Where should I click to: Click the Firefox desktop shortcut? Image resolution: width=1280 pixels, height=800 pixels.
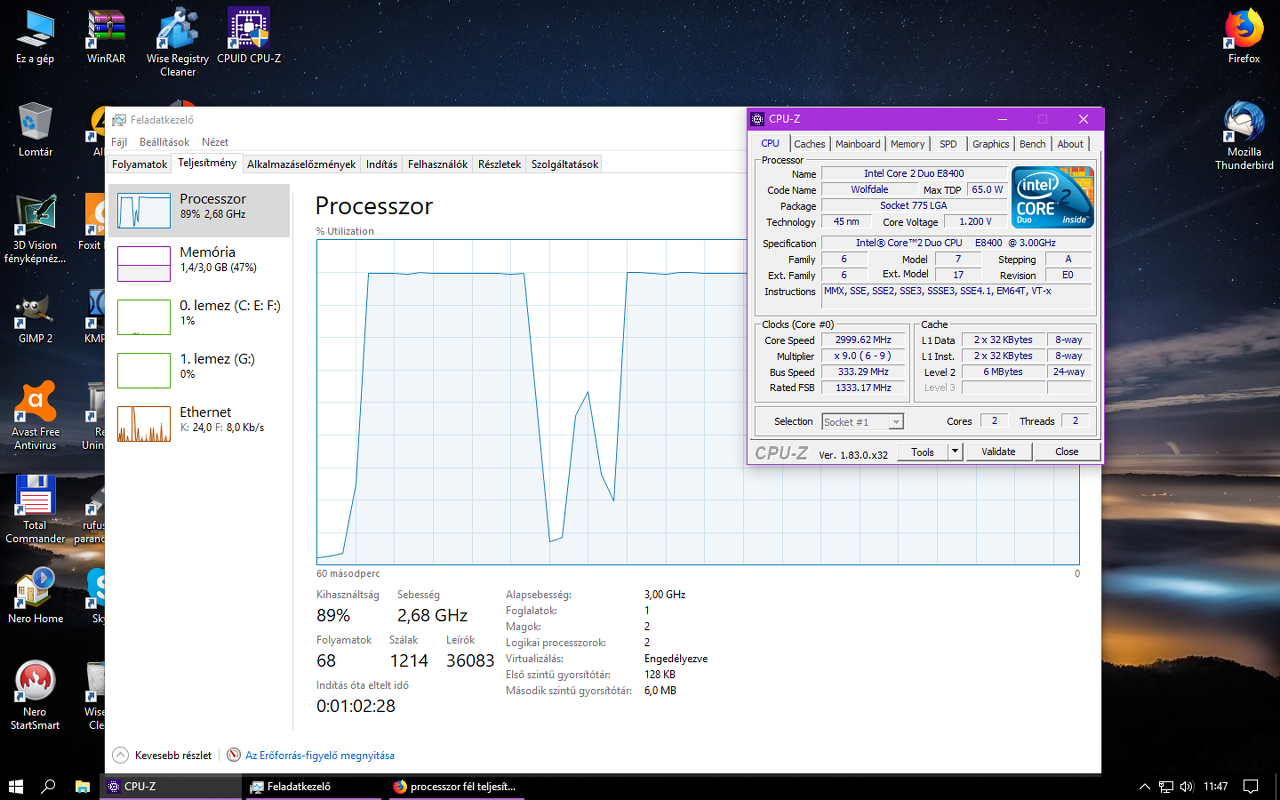[x=1244, y=37]
